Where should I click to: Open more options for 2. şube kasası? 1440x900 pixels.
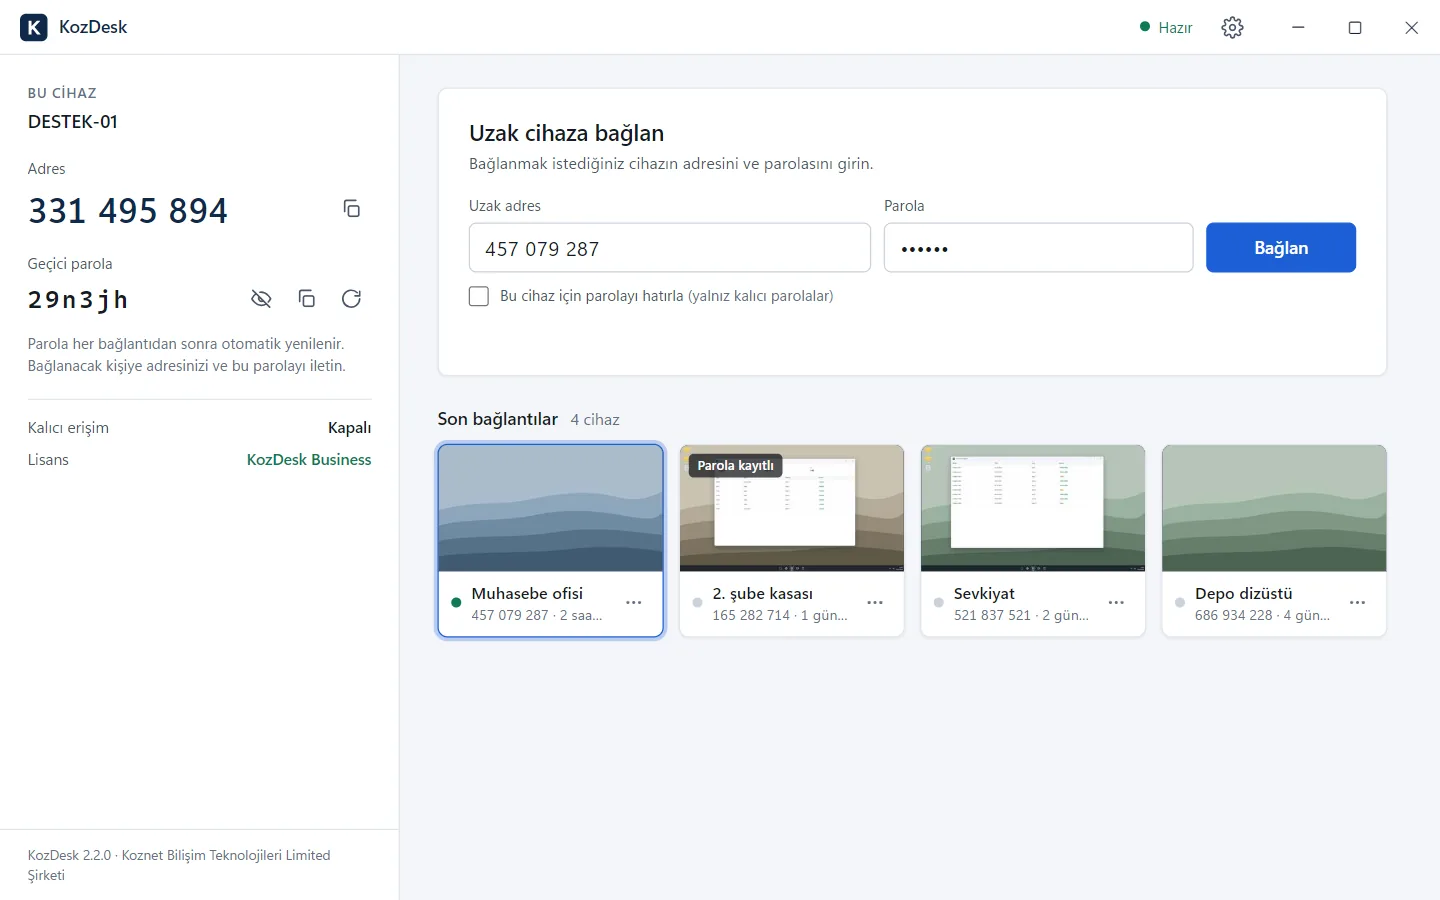(875, 603)
